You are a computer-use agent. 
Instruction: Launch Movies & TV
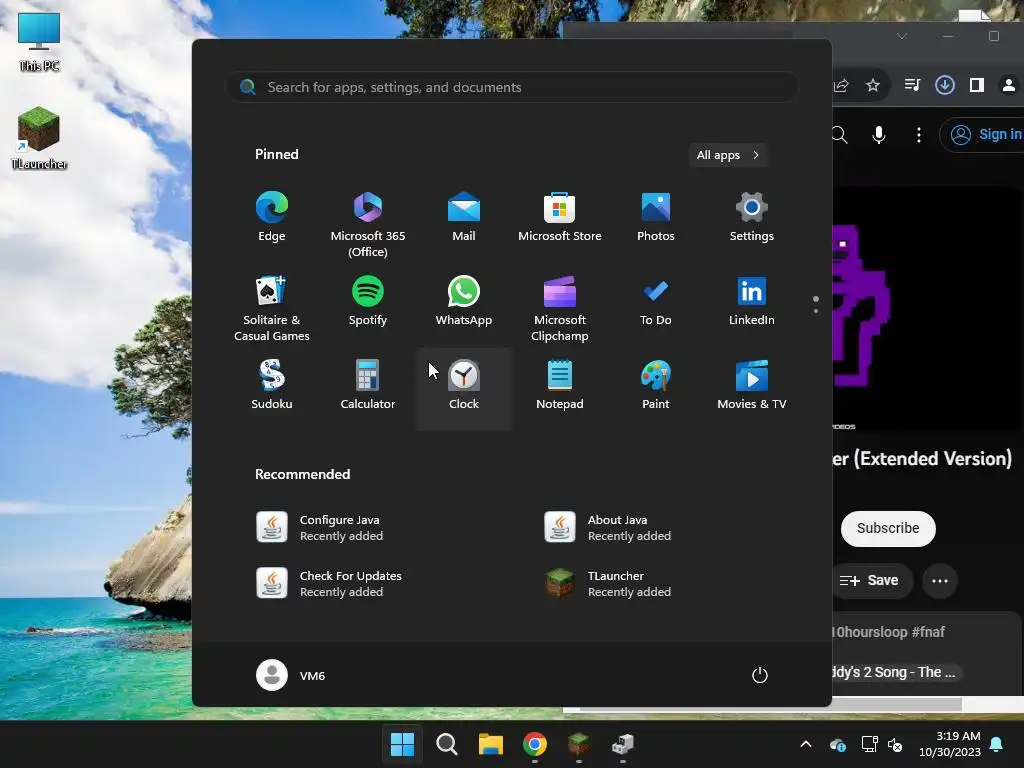click(752, 385)
